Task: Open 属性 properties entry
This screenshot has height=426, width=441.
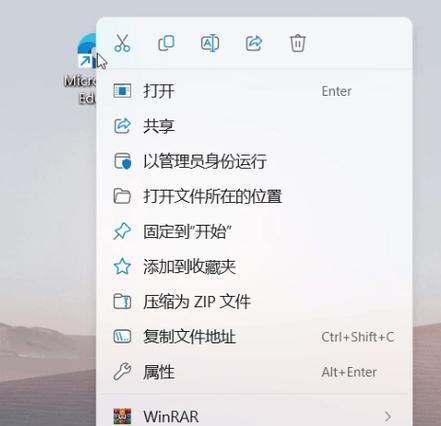Action: tap(254, 372)
